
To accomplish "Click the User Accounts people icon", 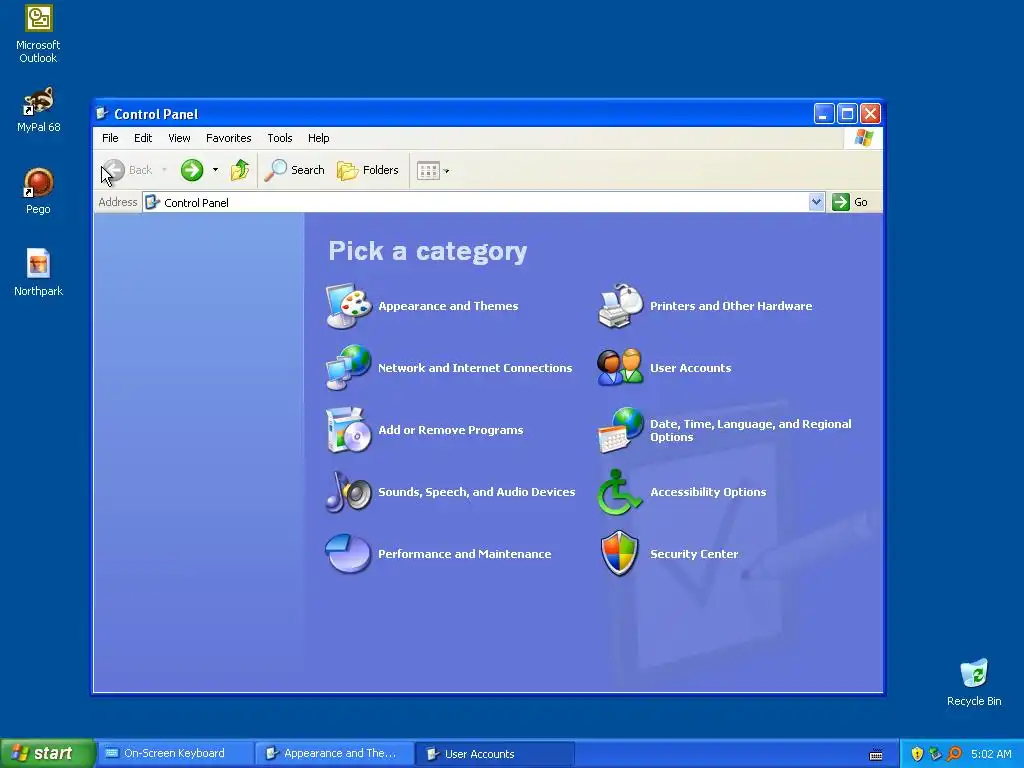I will (x=620, y=368).
